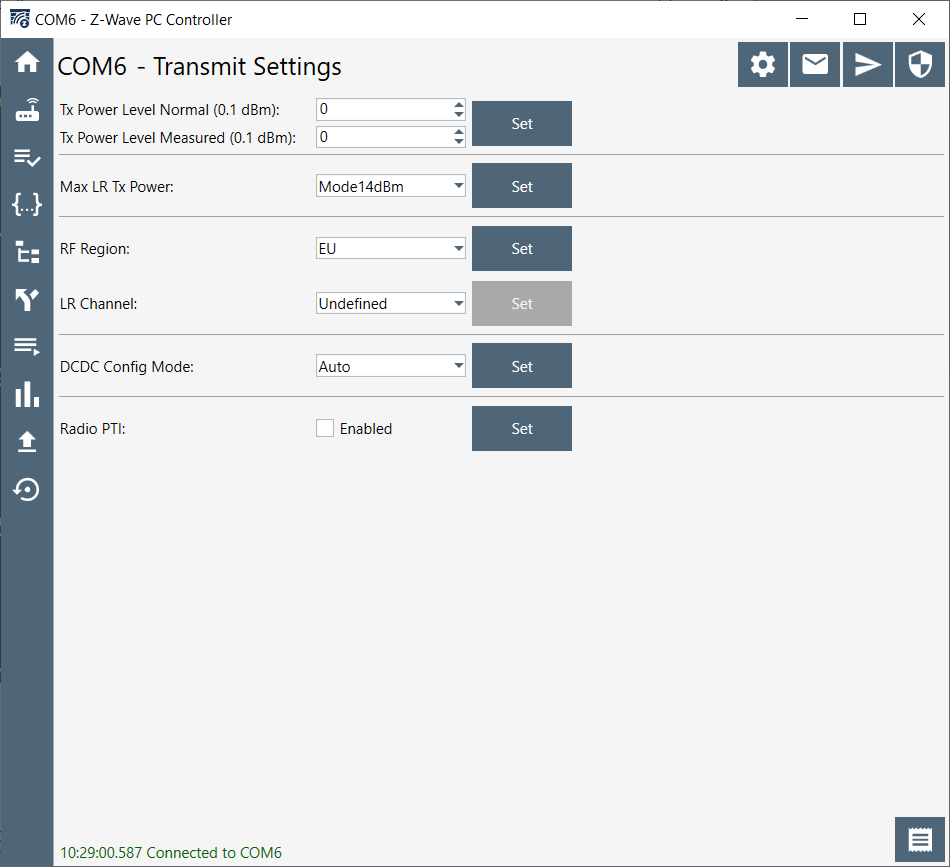Viewport: 950px width, 867px height.
Task: Open the log panel icon at bottom right
Action: 920,840
